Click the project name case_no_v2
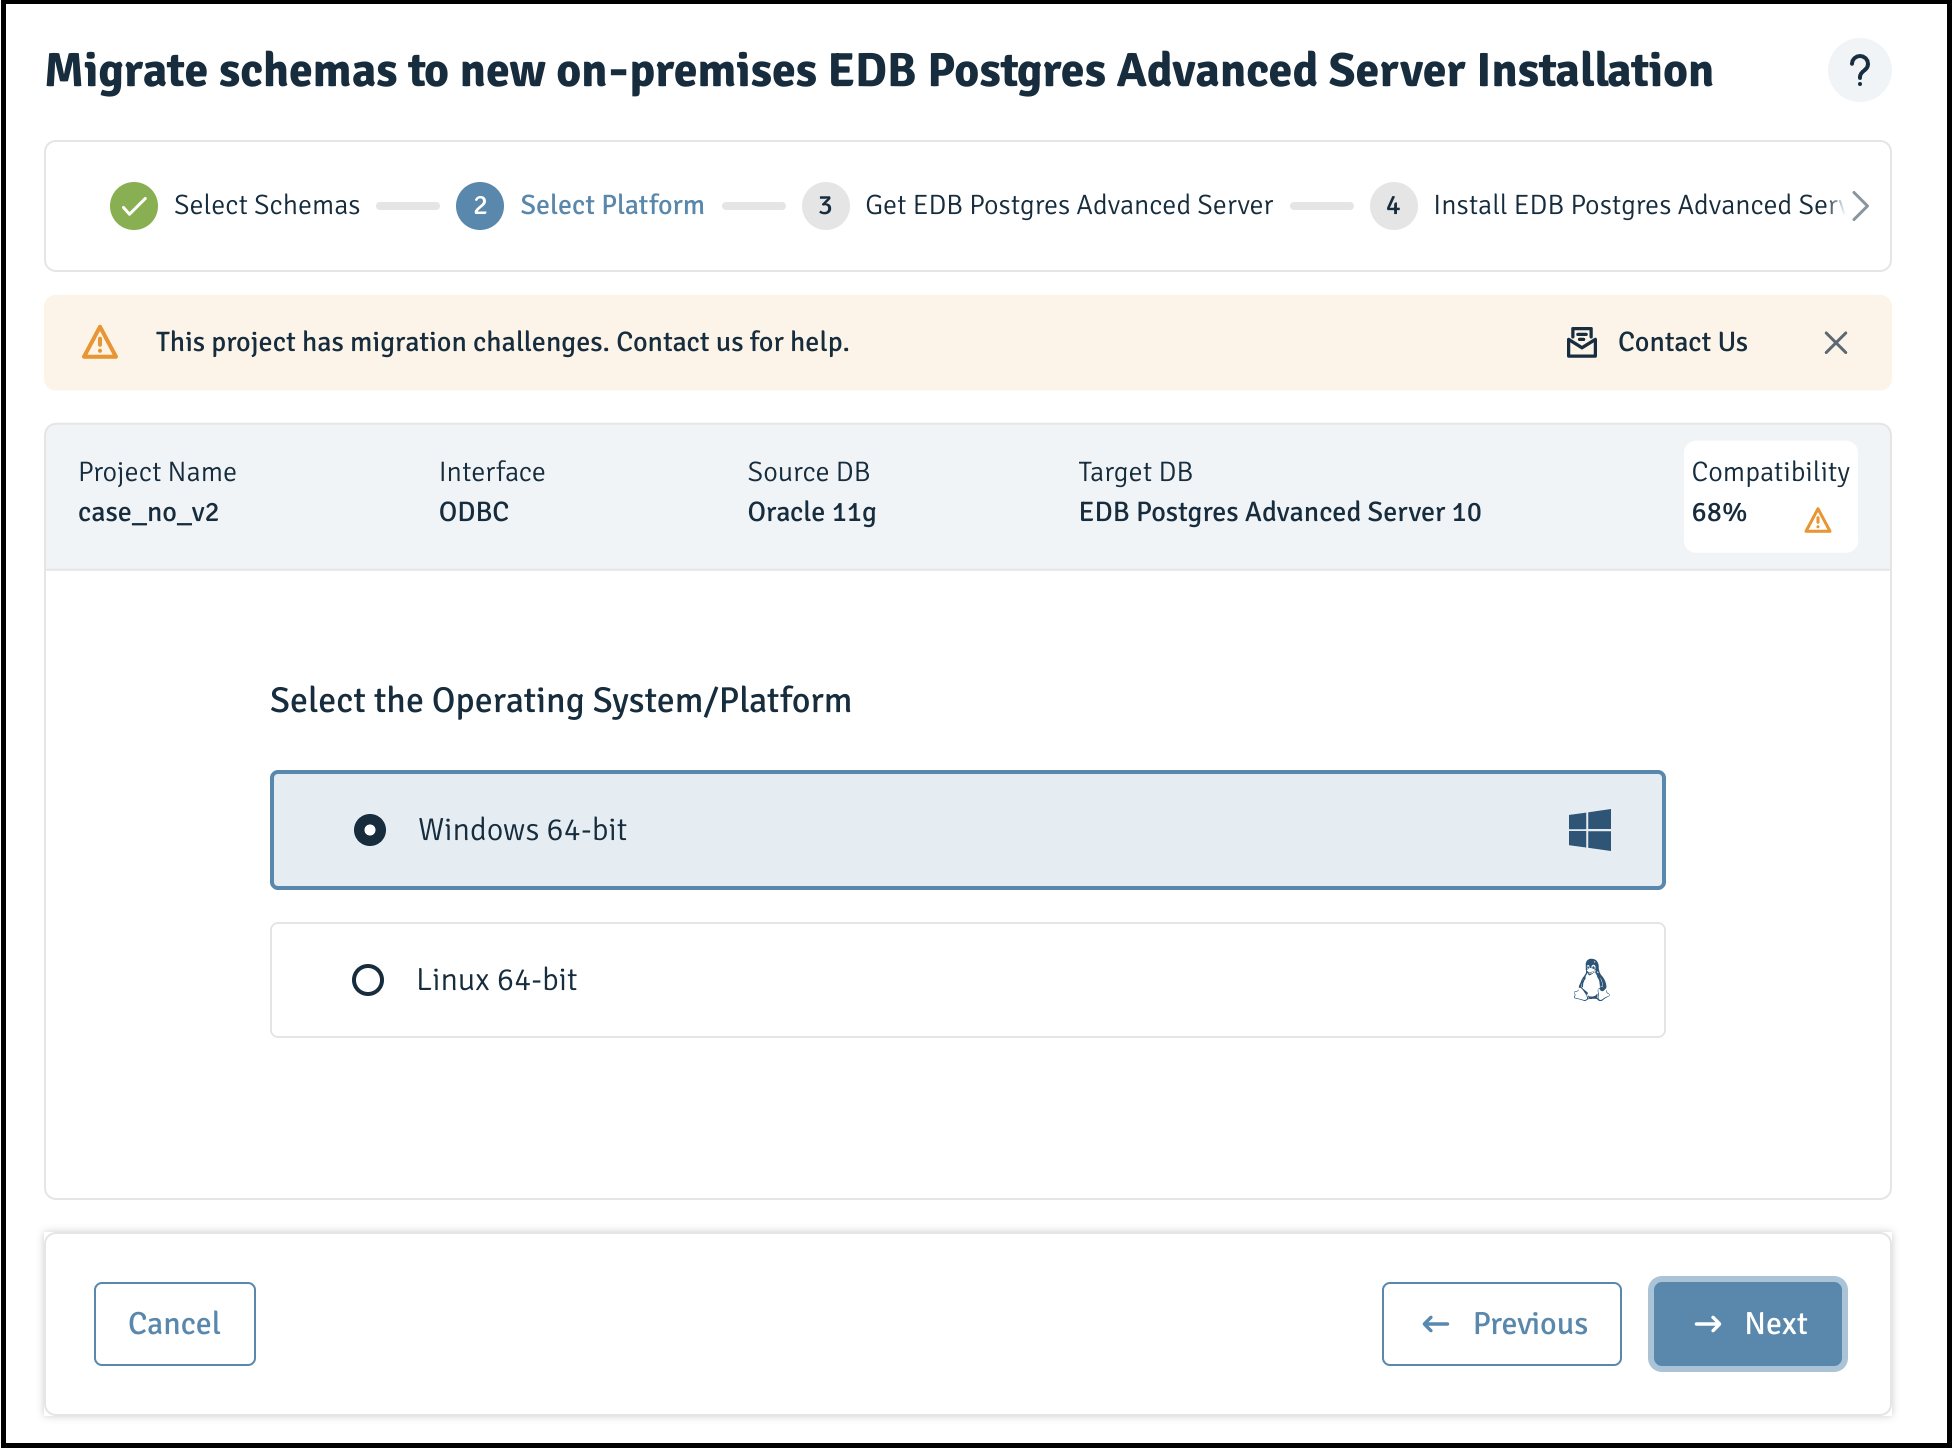The width and height of the screenshot is (1952, 1450). pyautogui.click(x=149, y=513)
